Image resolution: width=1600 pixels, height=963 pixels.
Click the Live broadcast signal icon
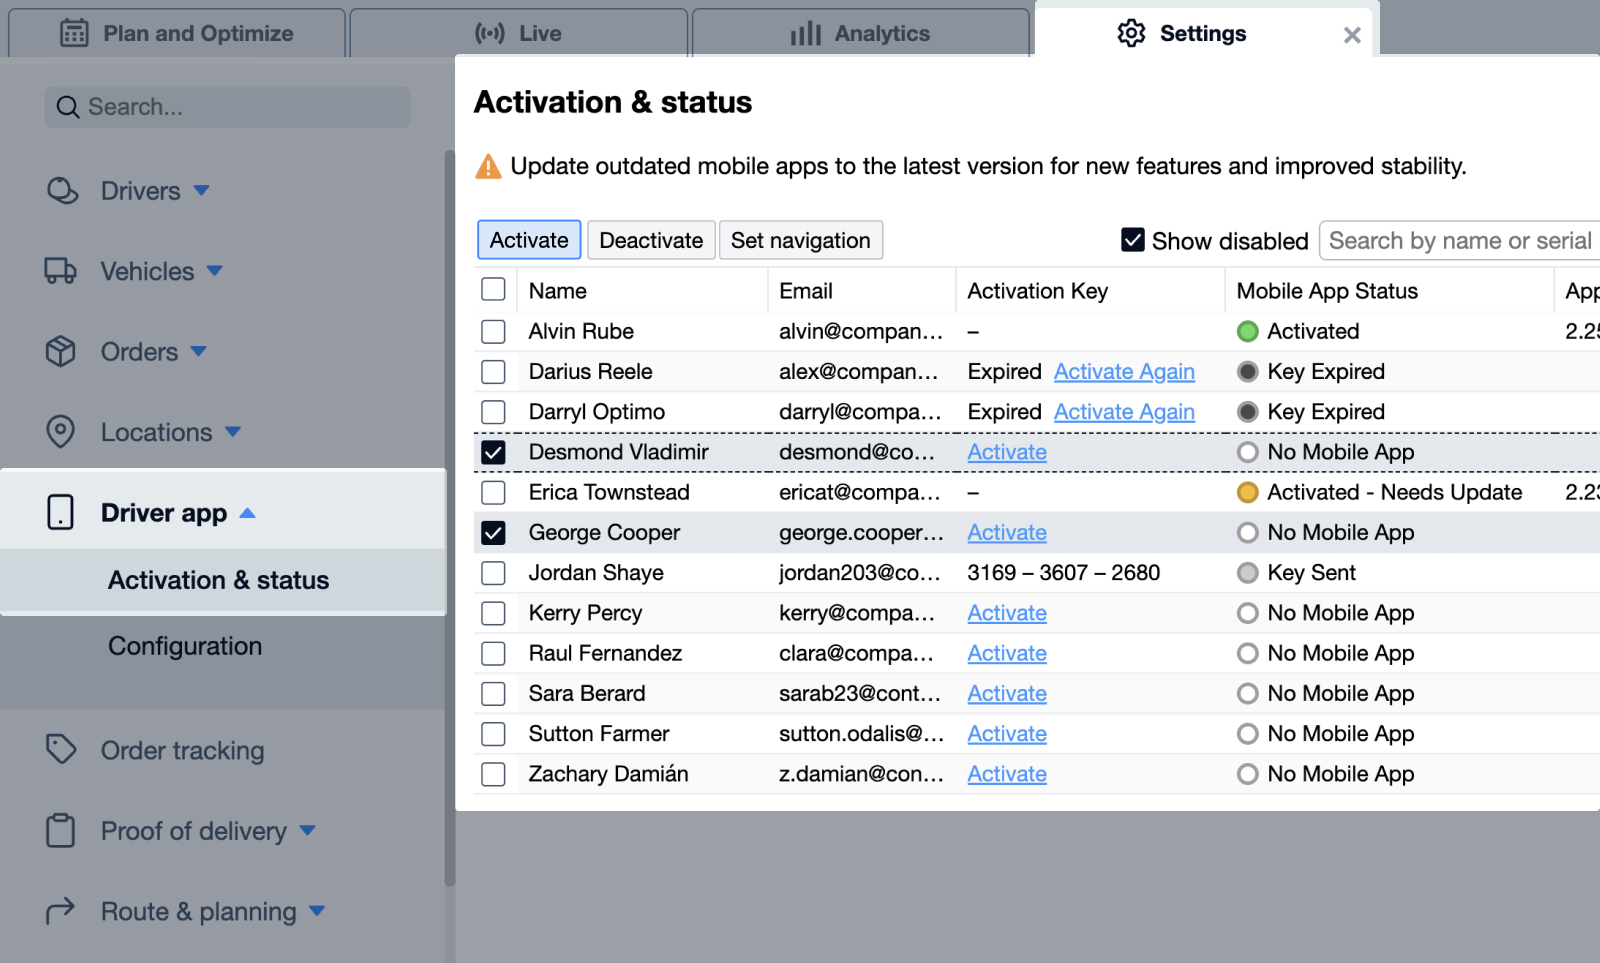pyautogui.click(x=490, y=33)
